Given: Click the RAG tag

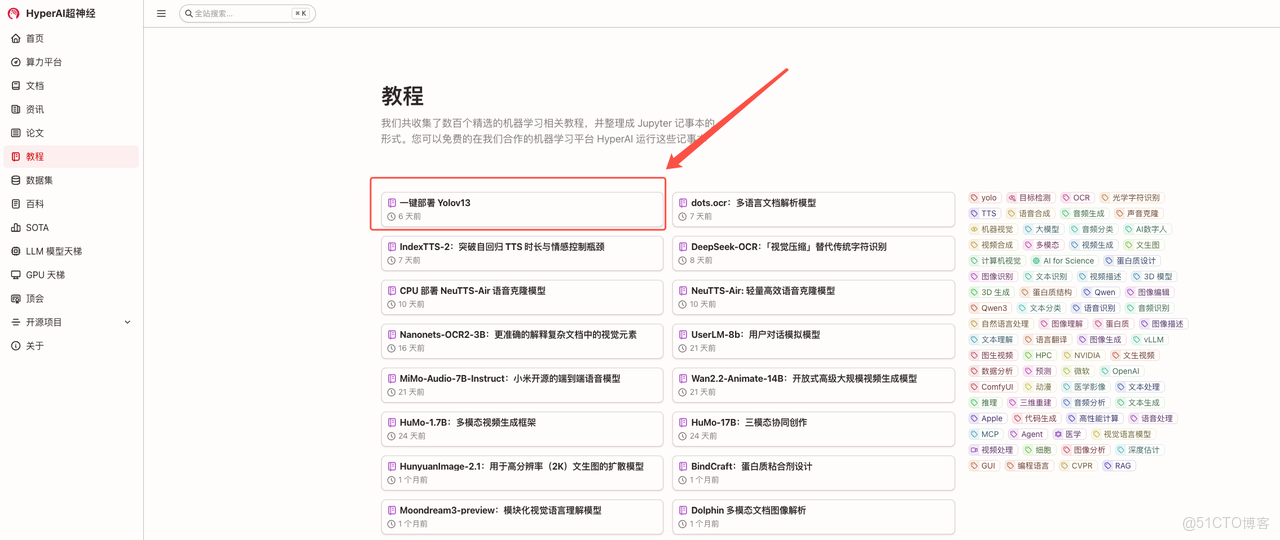Looking at the screenshot, I should click(1117, 466).
